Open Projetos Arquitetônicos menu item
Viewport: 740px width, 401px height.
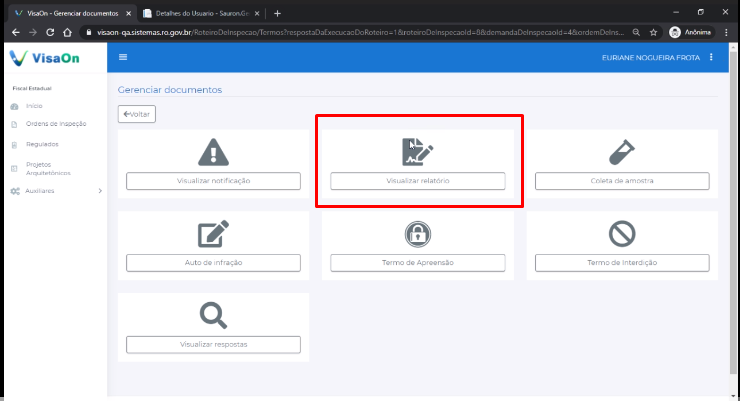point(48,168)
